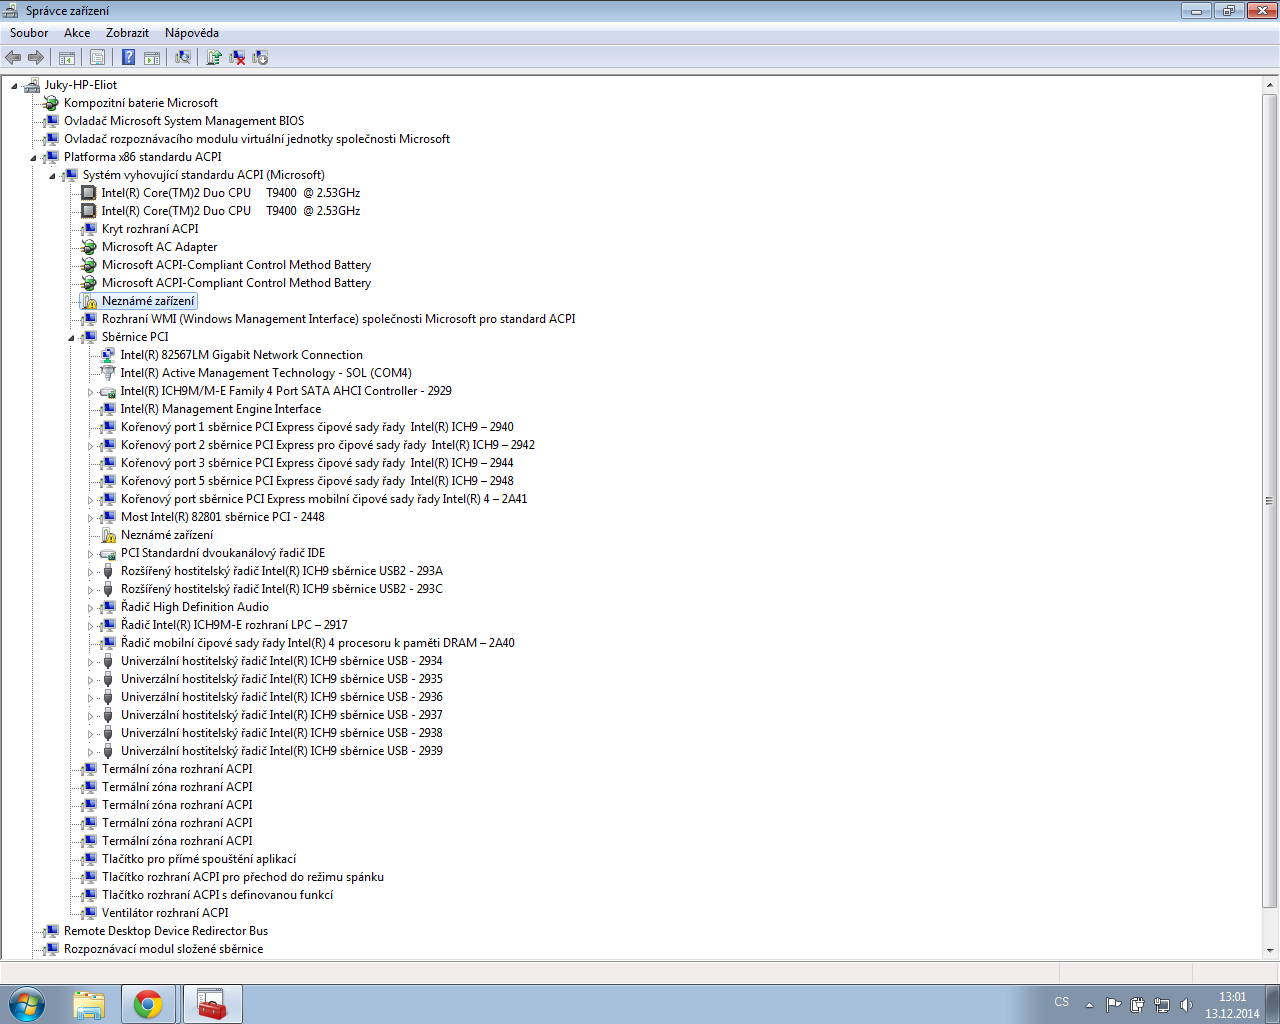Screen dimensions: 1280x1024
Task: Collapse the Sběrnice PCI tree node
Action: (71, 338)
